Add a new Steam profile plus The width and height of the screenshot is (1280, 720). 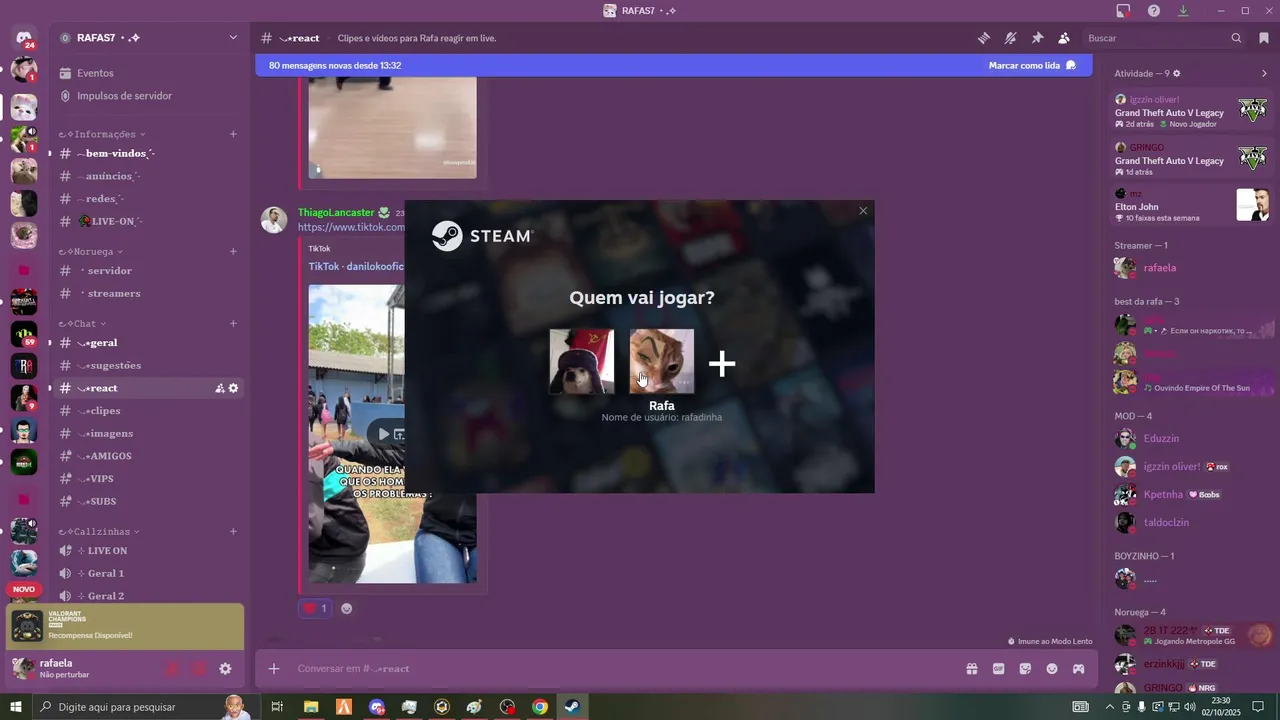point(722,364)
